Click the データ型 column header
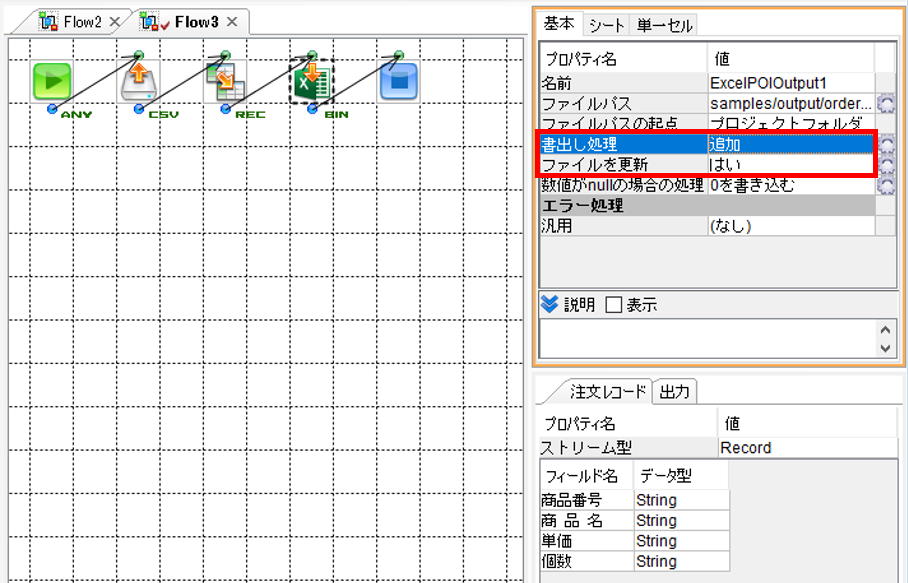The width and height of the screenshot is (908, 583). pos(680,476)
